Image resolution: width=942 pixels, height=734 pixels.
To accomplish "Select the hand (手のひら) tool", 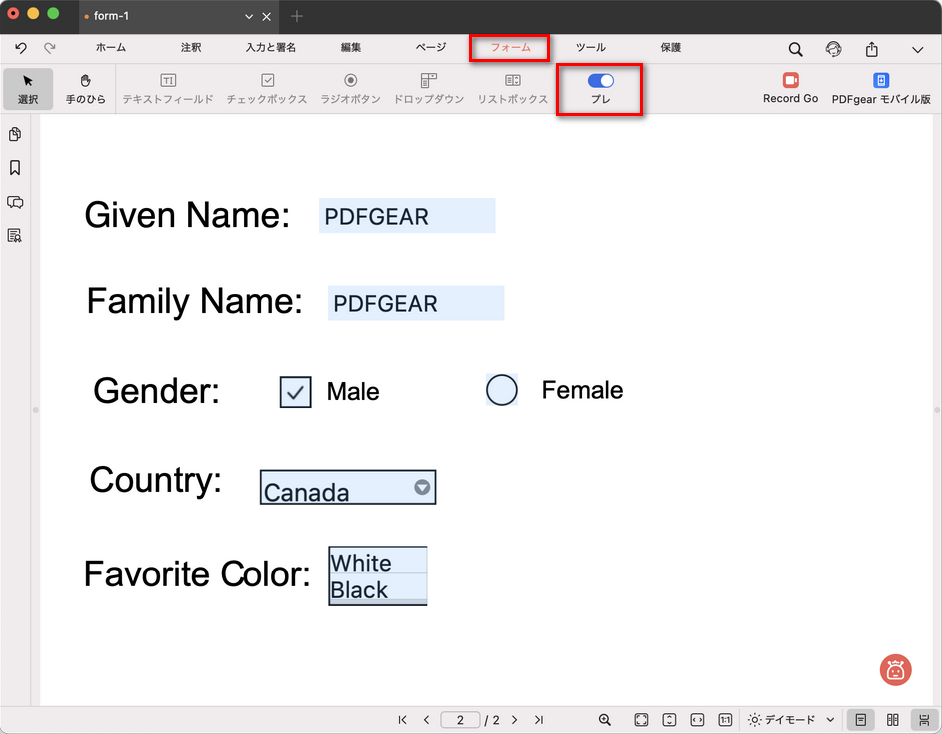I will coord(85,88).
